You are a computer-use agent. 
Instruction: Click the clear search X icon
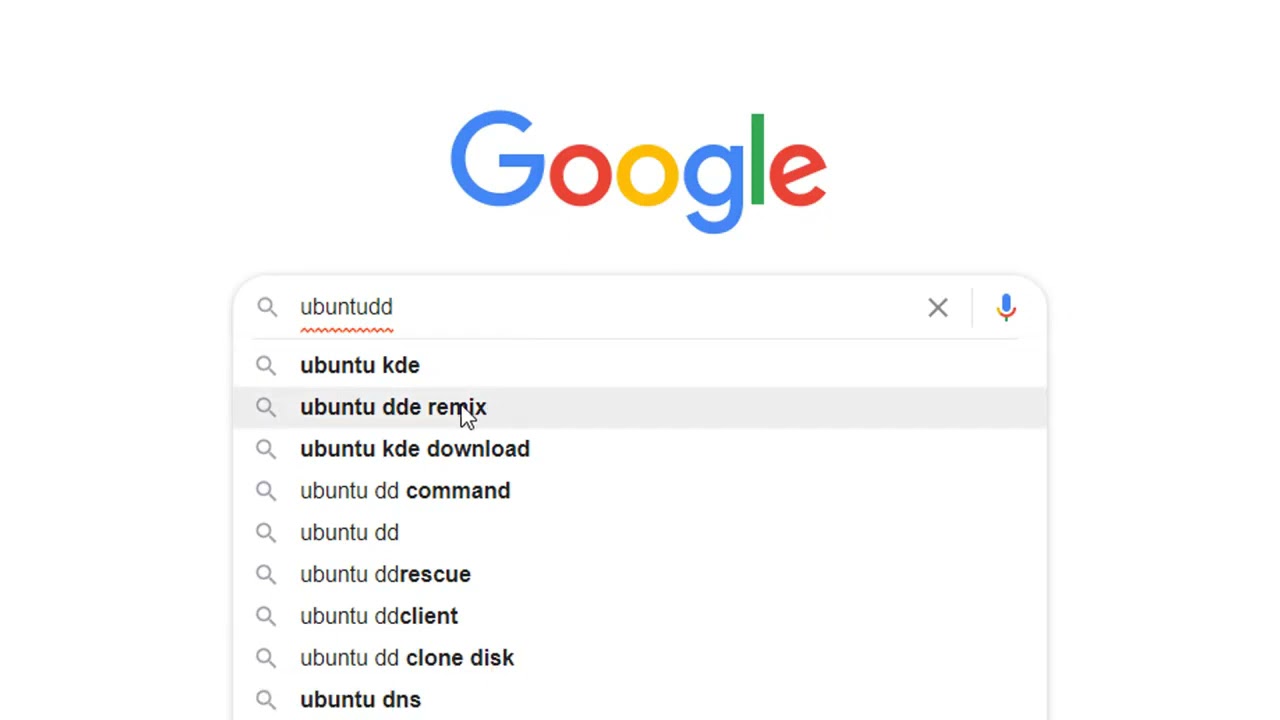point(937,307)
